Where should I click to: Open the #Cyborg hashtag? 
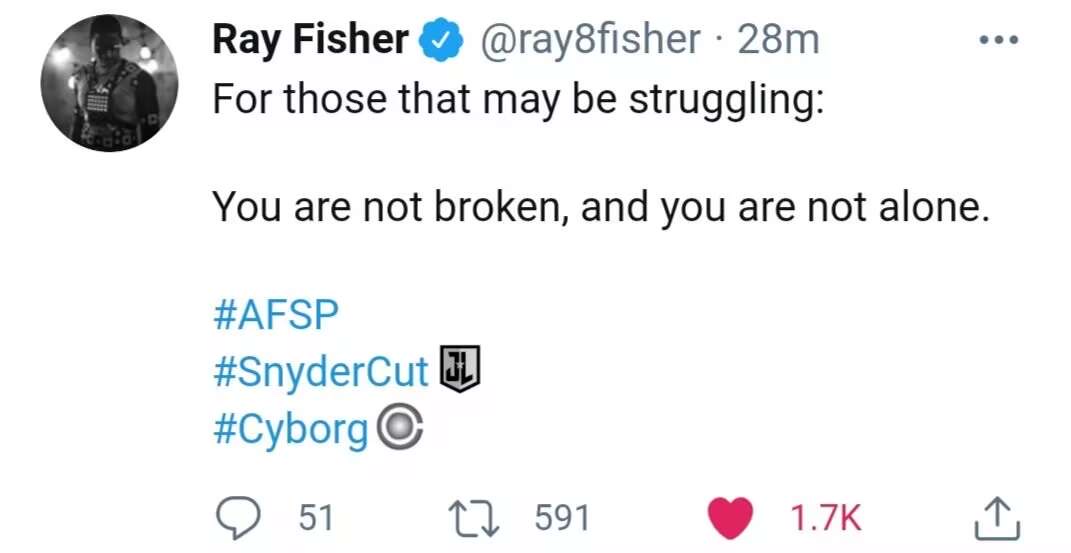point(291,430)
